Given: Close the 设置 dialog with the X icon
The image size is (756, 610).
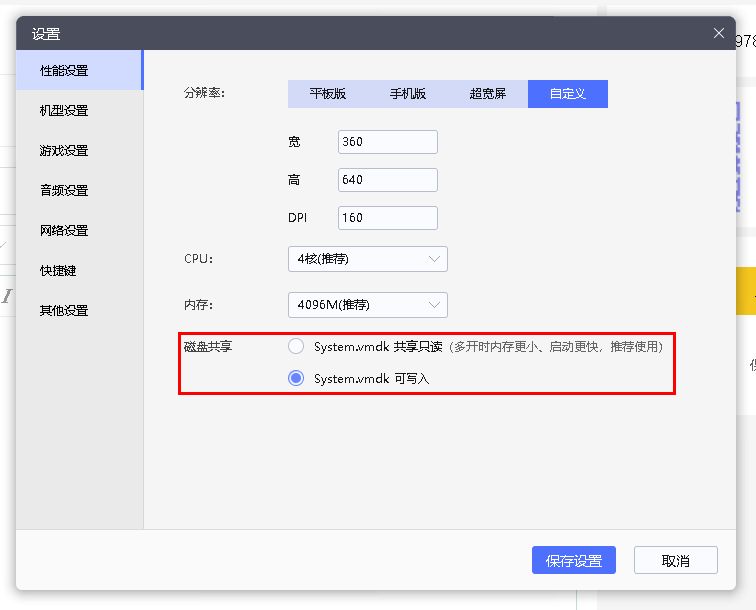Looking at the screenshot, I should pyautogui.click(x=718, y=33).
